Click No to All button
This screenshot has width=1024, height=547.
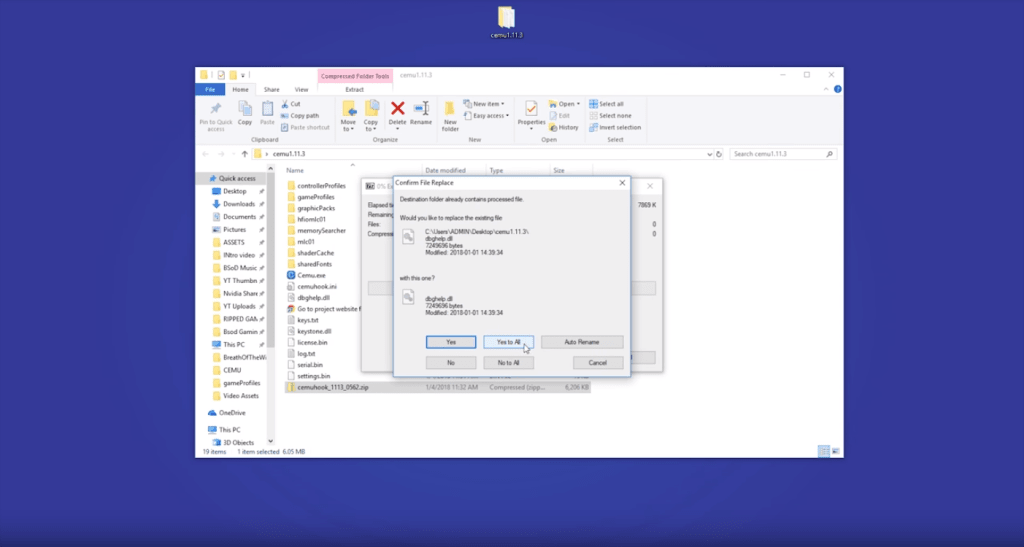tap(508, 362)
